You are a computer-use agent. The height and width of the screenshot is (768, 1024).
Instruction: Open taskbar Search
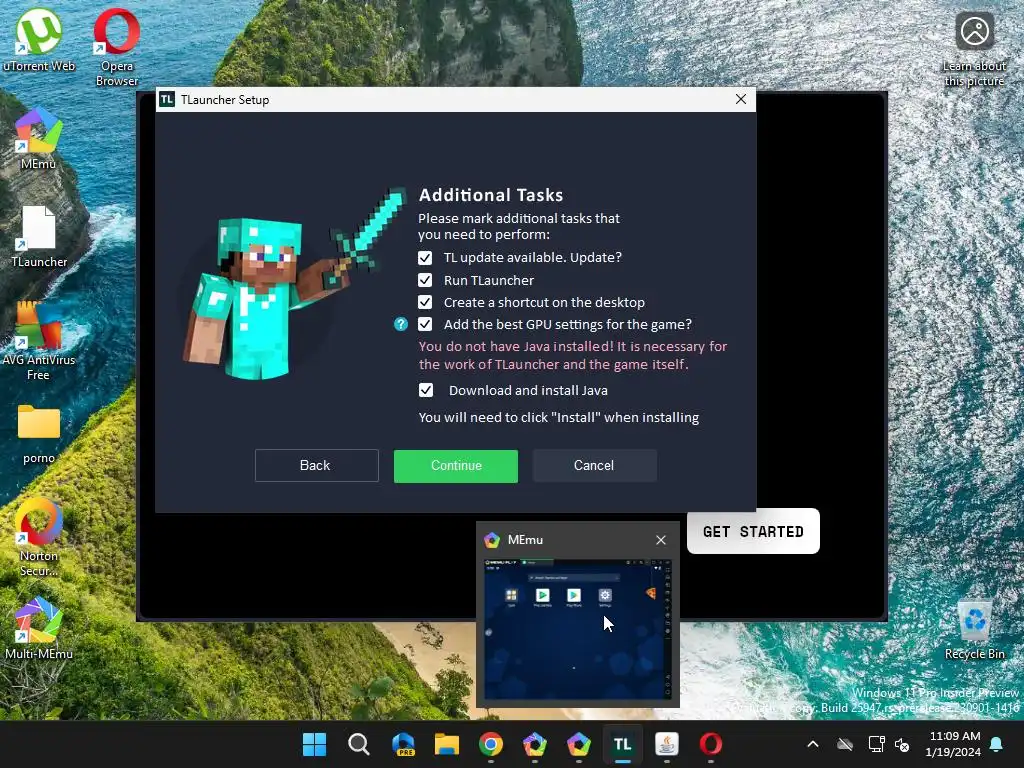pyautogui.click(x=359, y=744)
